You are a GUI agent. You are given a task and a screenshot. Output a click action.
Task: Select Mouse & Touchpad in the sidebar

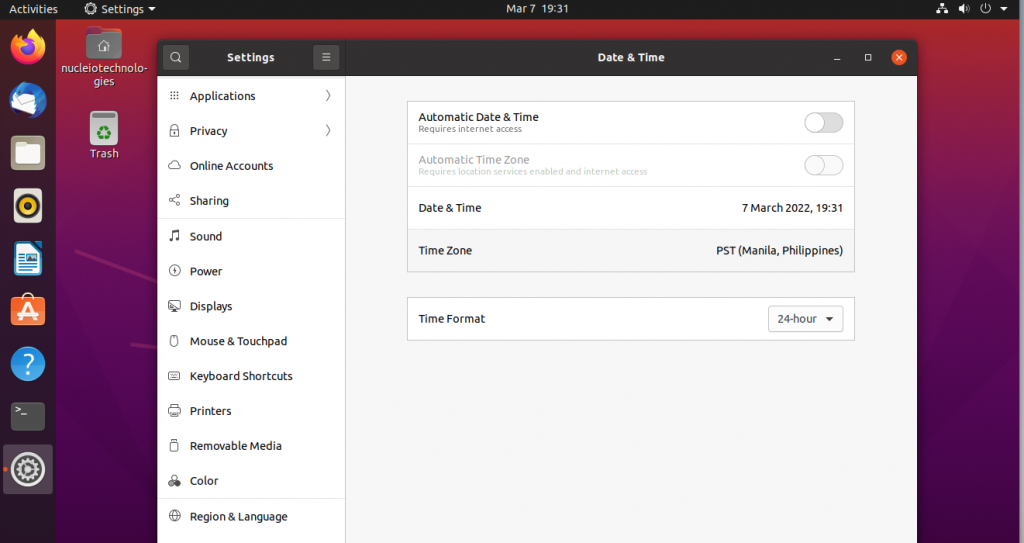[x=251, y=341]
